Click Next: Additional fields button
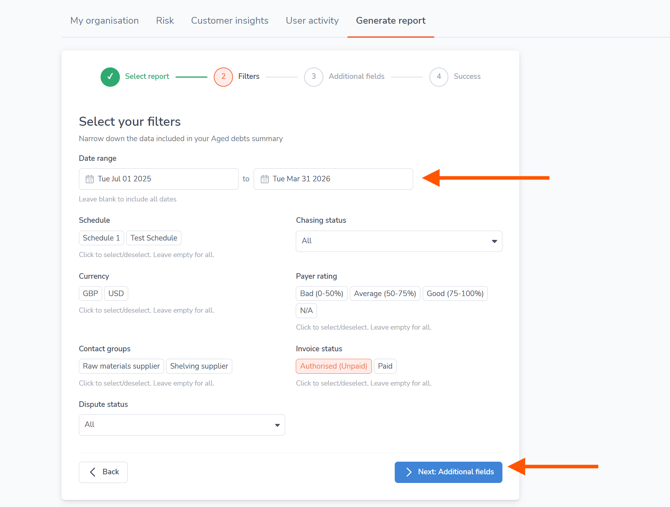670x507 pixels. [x=448, y=472]
